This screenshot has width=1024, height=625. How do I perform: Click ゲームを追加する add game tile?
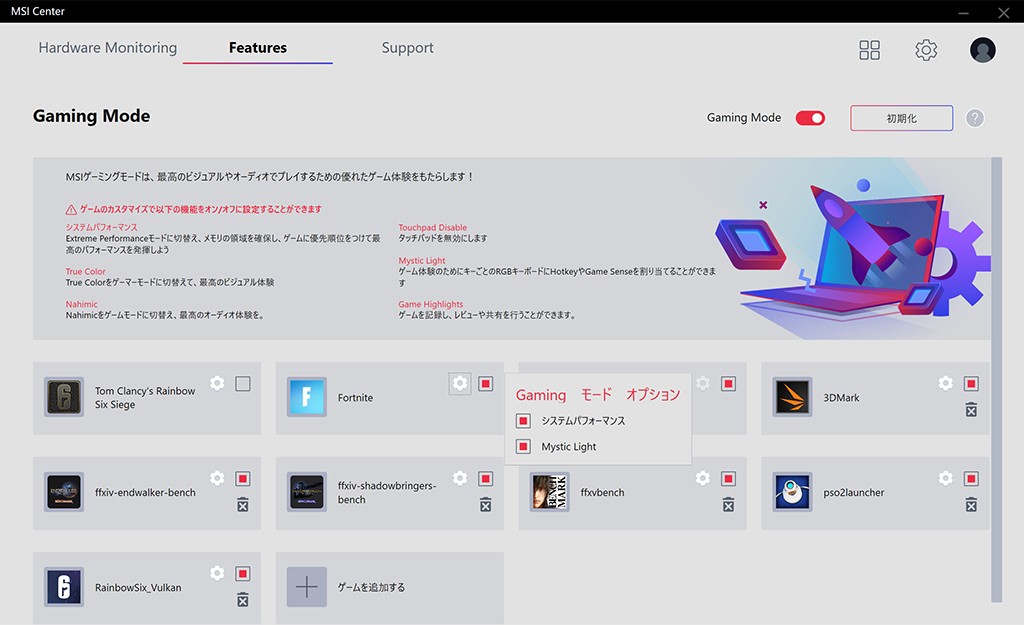389,587
